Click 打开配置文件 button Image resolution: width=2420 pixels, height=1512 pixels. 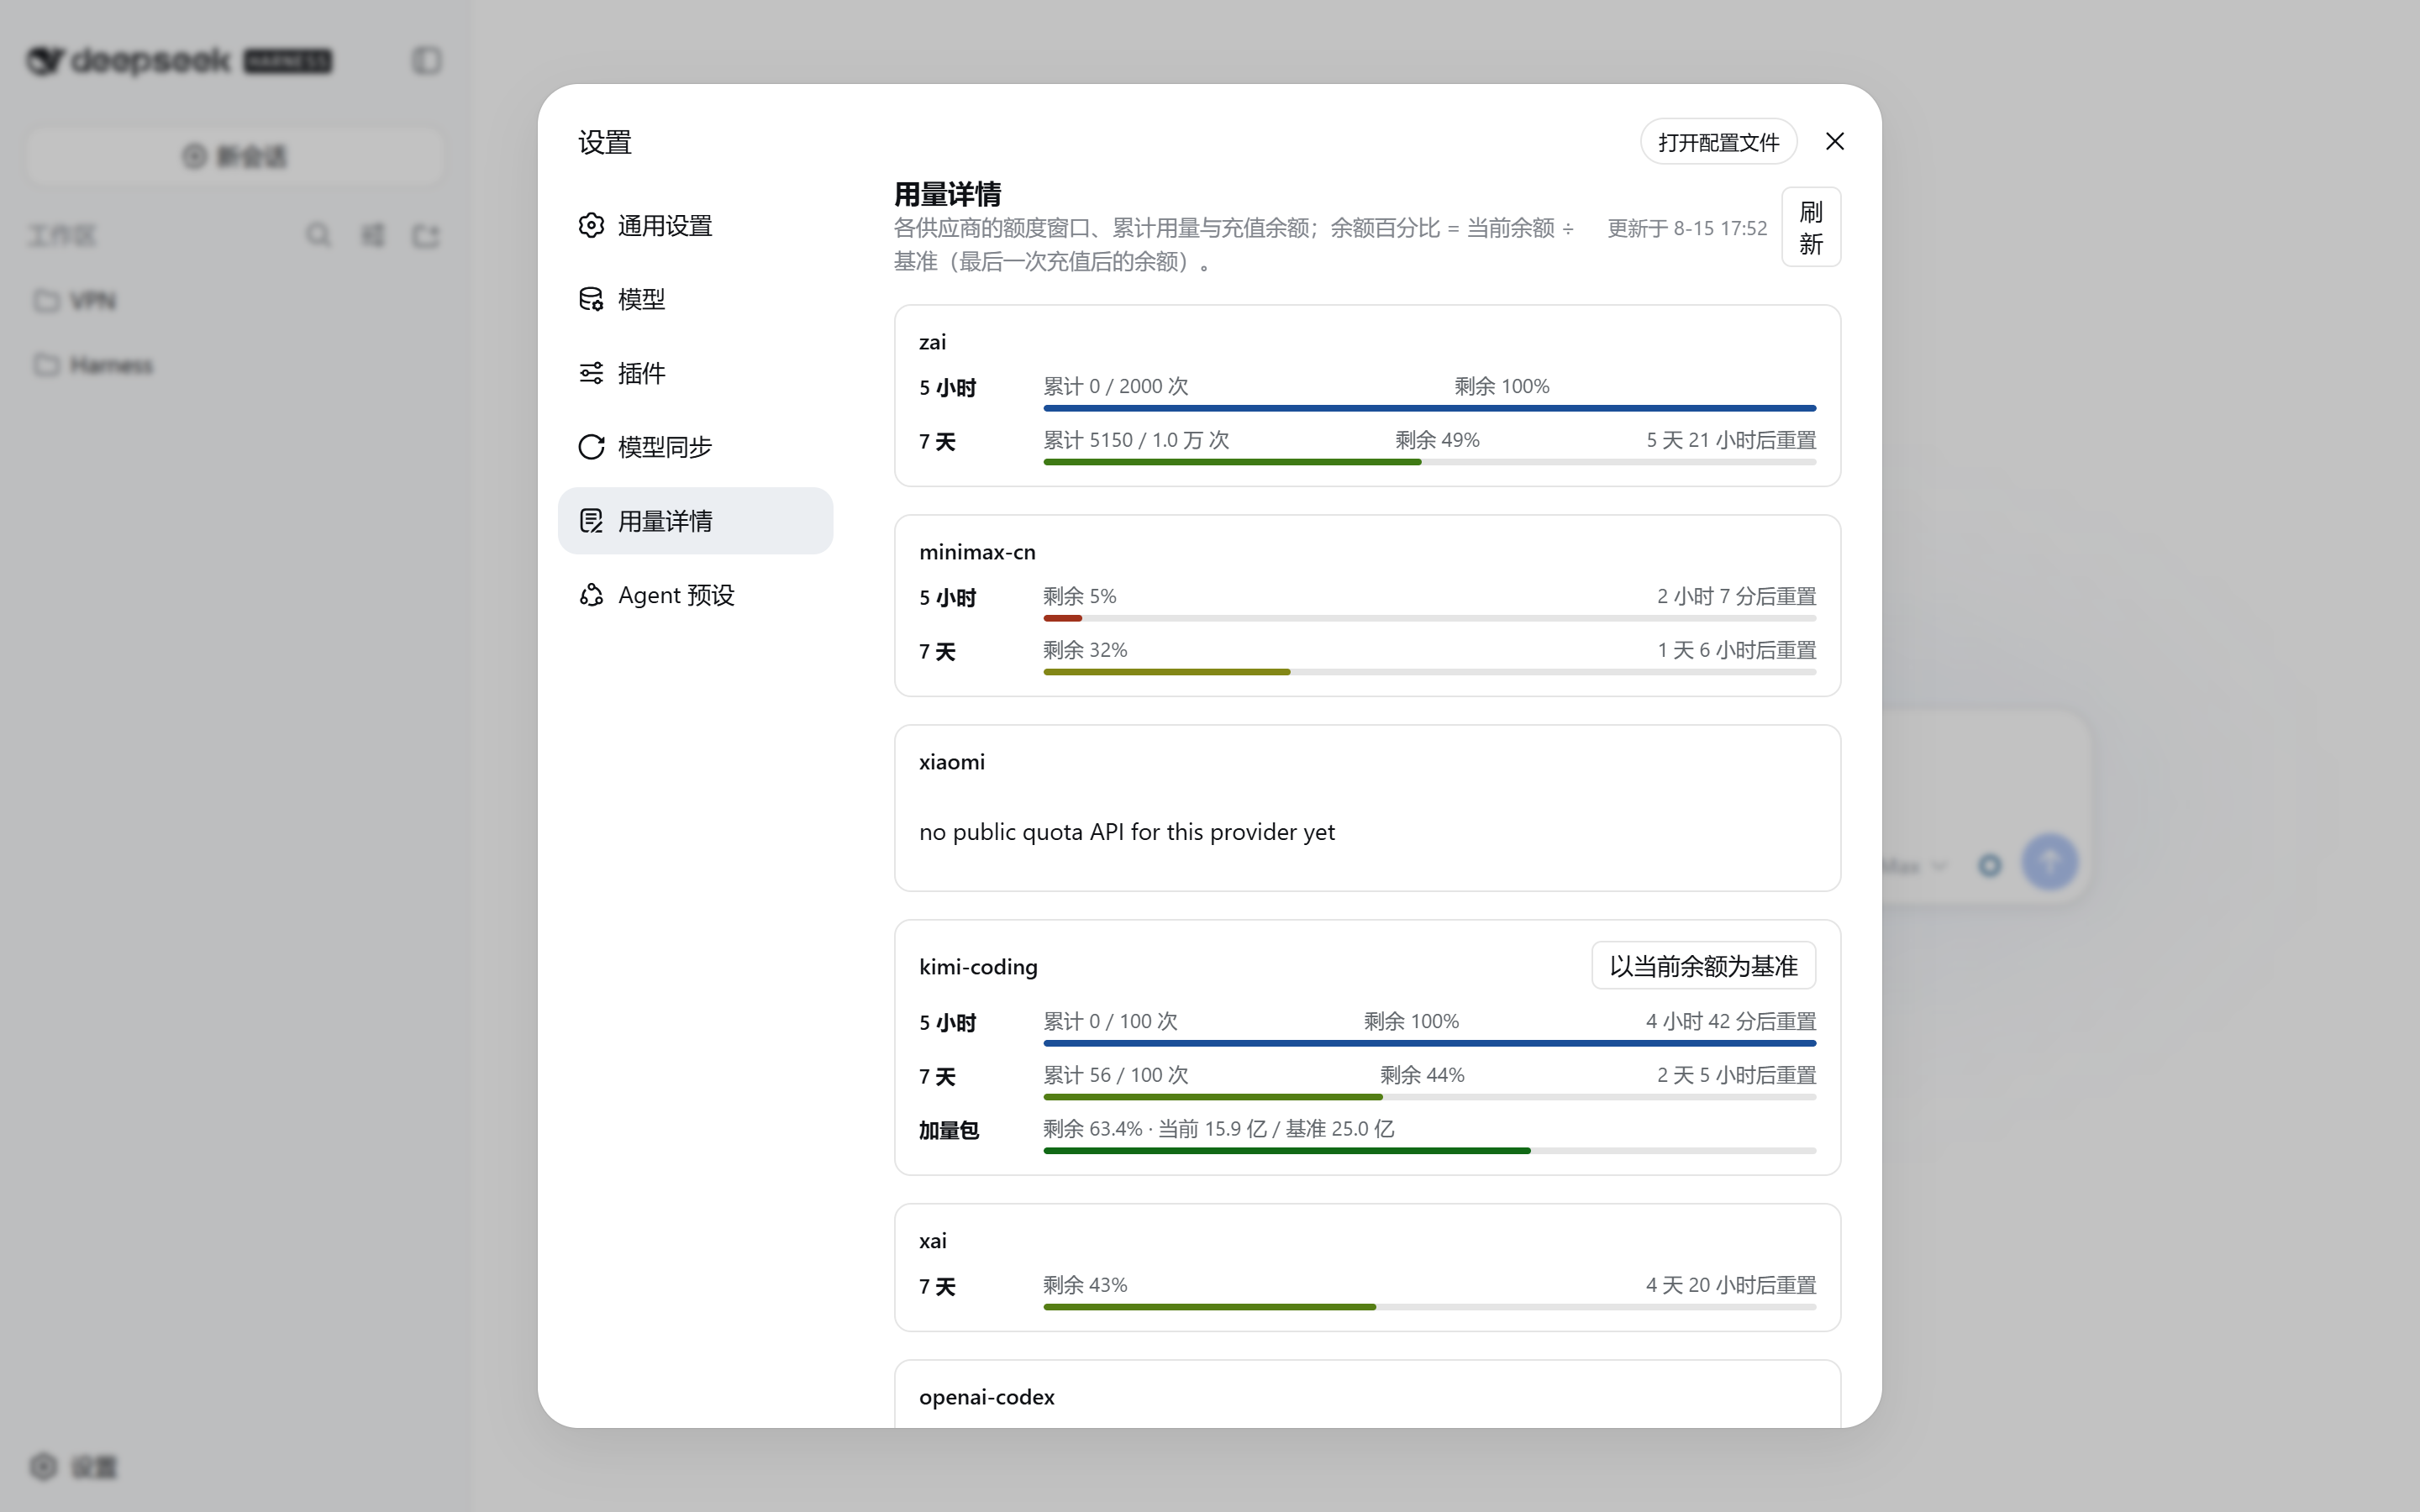pos(1718,142)
